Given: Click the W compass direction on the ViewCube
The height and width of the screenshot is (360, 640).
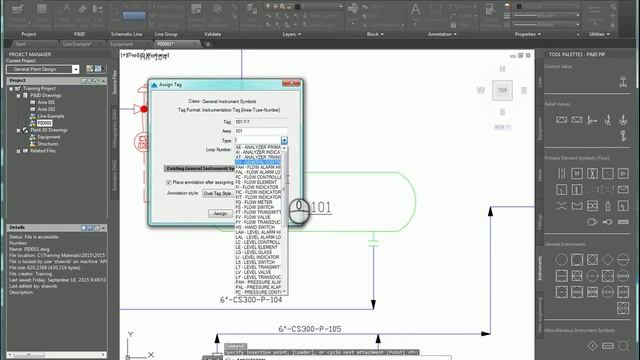Looking at the screenshot, I should [481, 90].
